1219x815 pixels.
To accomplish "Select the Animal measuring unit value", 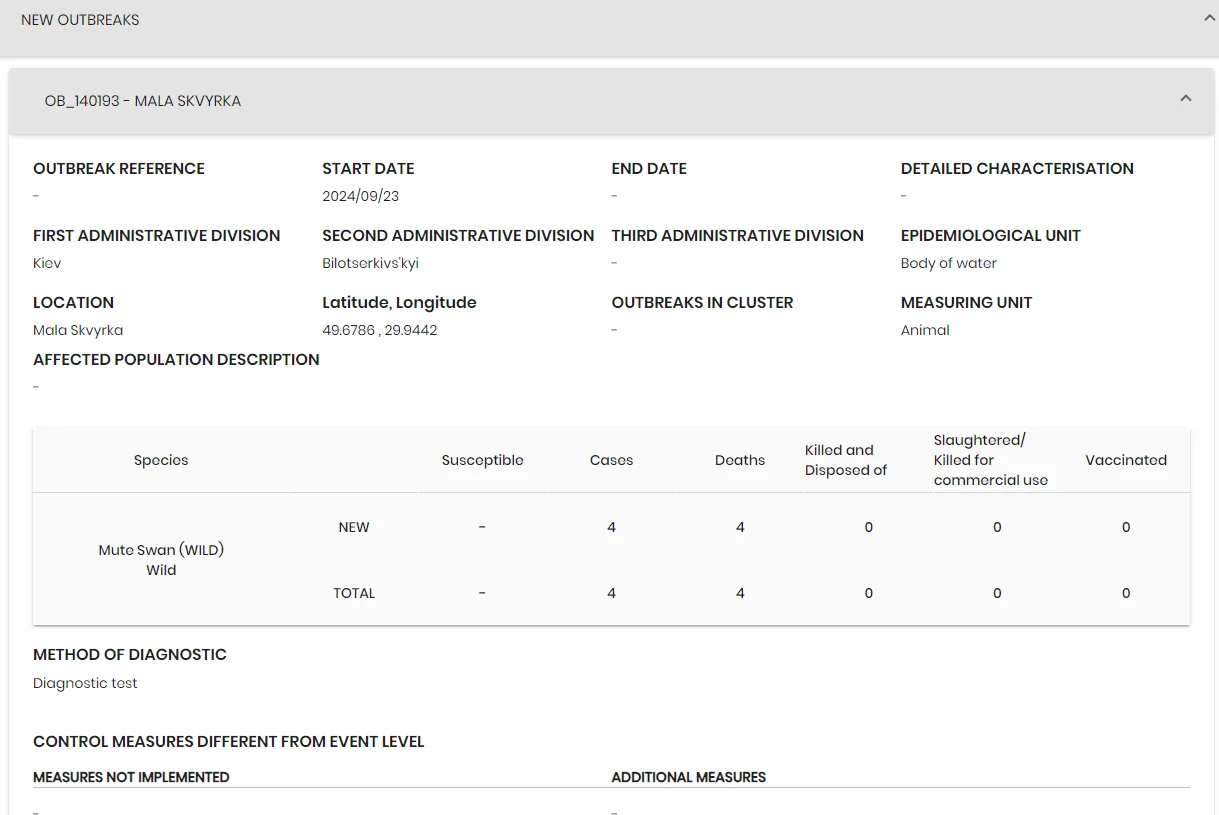I will point(925,330).
